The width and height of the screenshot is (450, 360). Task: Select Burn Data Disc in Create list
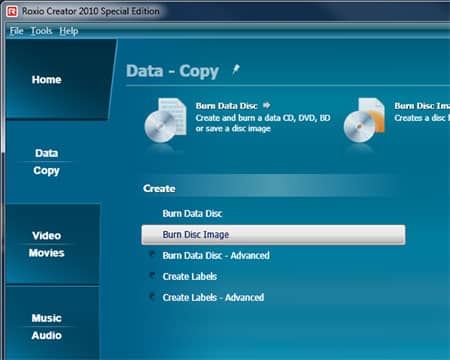pos(192,214)
